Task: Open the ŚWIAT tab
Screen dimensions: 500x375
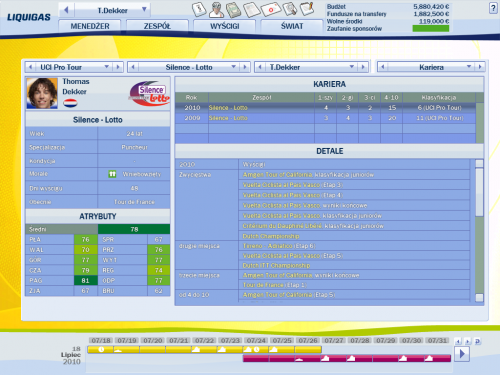Action: [x=292, y=26]
